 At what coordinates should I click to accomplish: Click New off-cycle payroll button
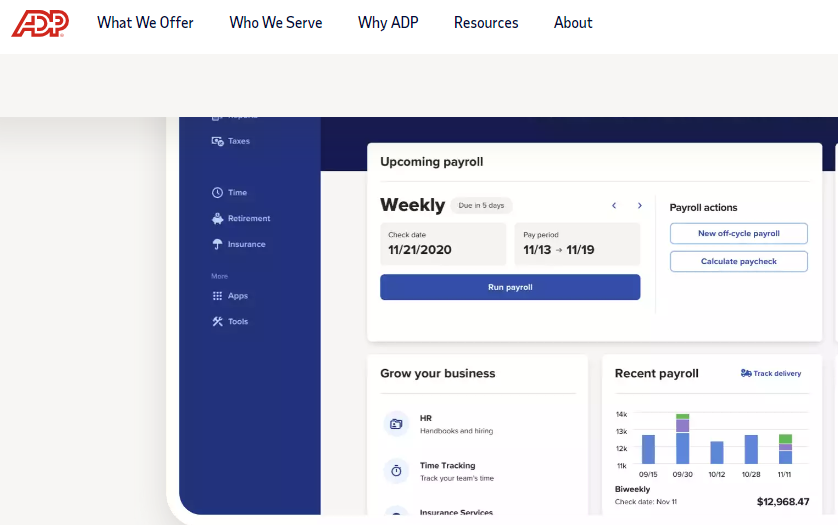739,234
